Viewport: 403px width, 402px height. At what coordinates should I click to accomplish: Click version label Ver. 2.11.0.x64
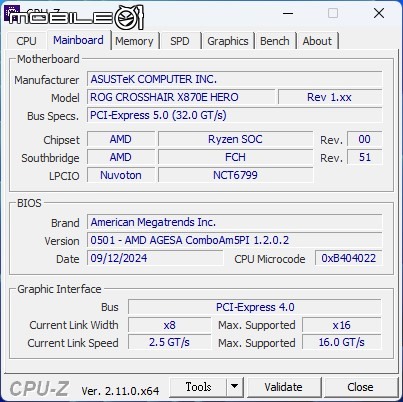(x=120, y=391)
